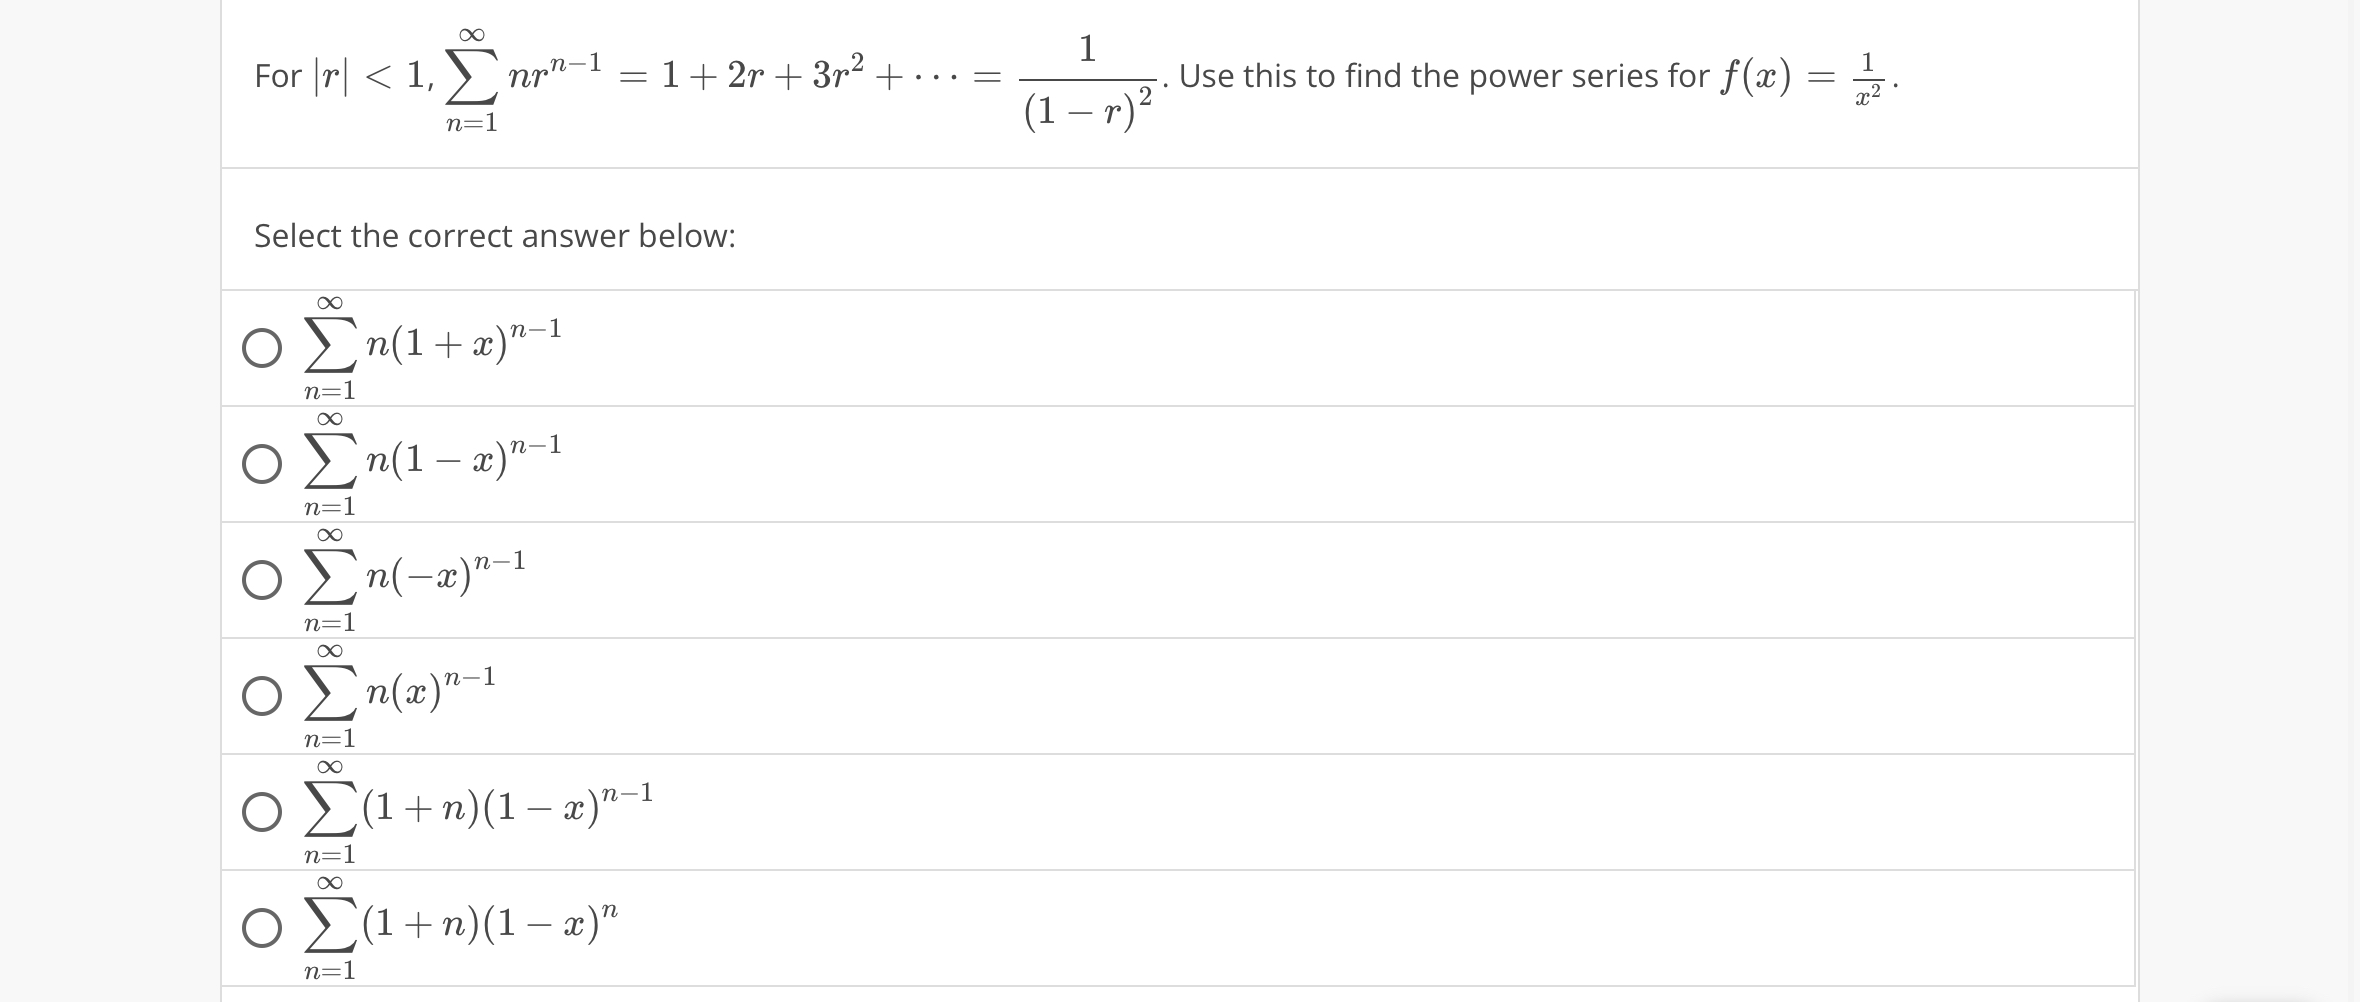The height and width of the screenshot is (1002, 2360).
Task: Click the text Select the correct answer below
Action: (x=494, y=236)
